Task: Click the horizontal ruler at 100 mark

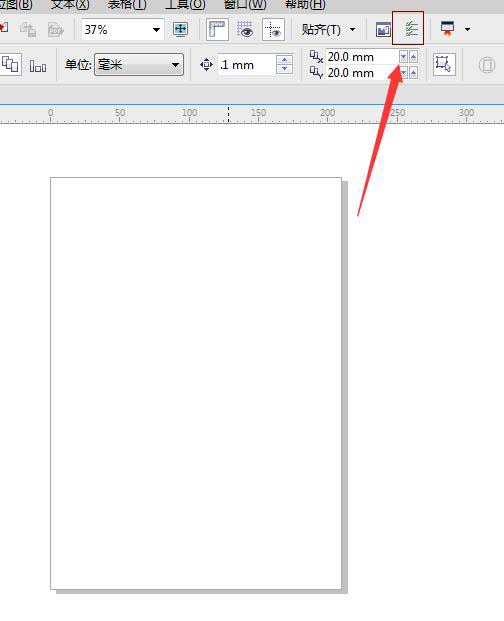Action: 189,114
